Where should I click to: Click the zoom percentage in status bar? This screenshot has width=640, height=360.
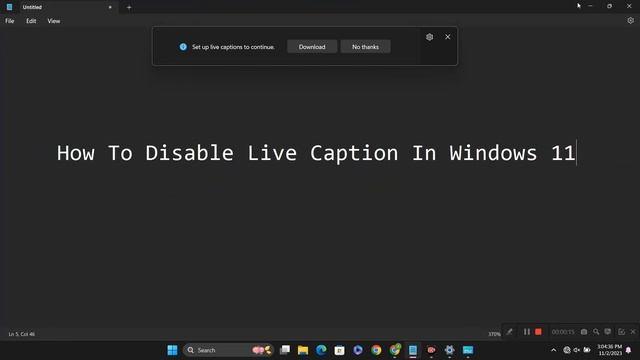[x=494, y=334]
